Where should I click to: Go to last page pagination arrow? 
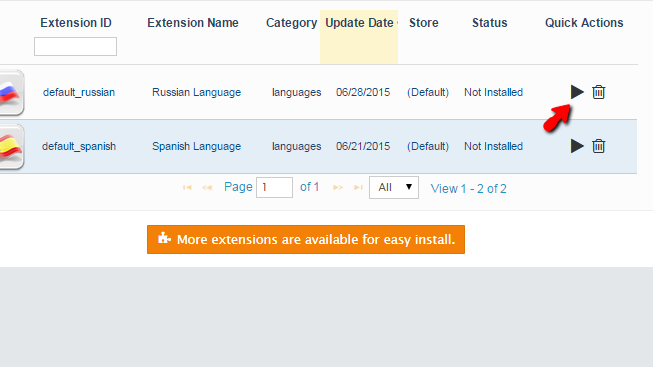pyautogui.click(x=358, y=187)
